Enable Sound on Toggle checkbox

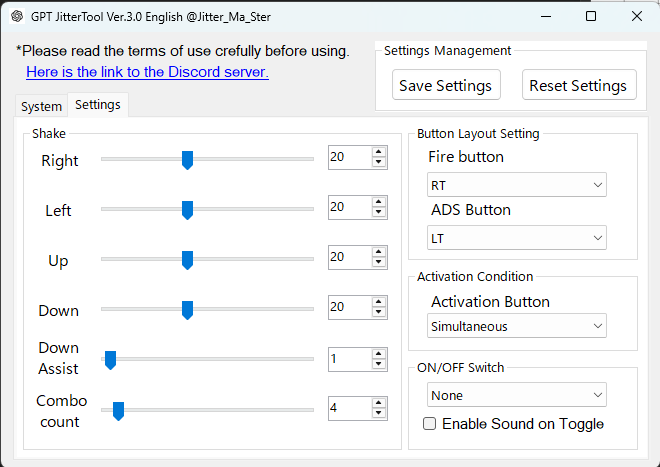click(430, 424)
